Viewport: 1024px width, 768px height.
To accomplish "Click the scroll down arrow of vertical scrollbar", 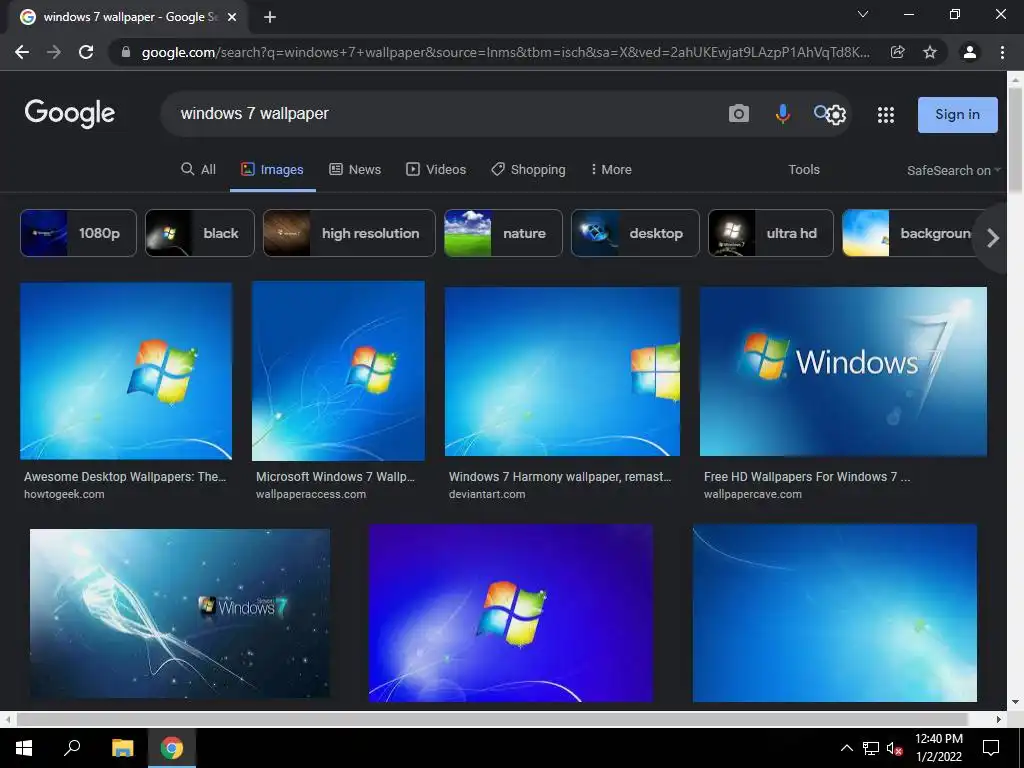I will (x=1015, y=702).
